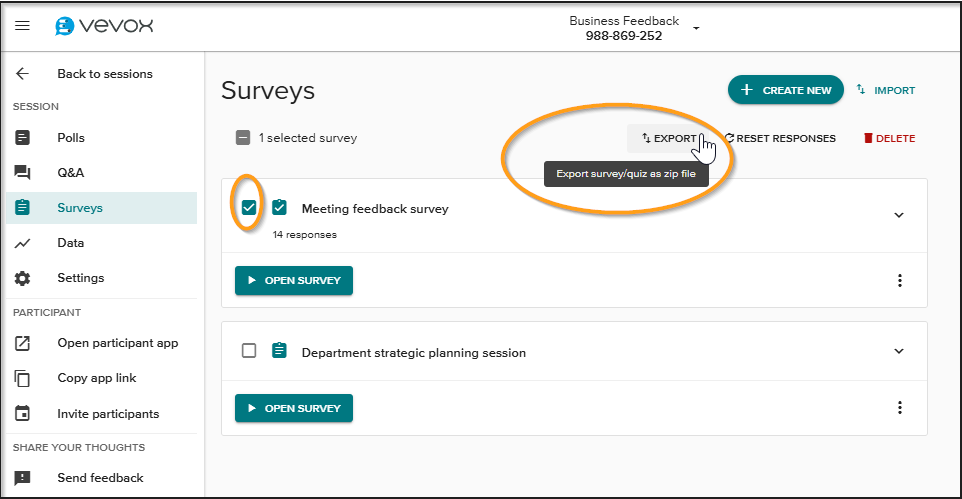
Task: Expand Meeting feedback survey chevron
Action: tap(899, 215)
